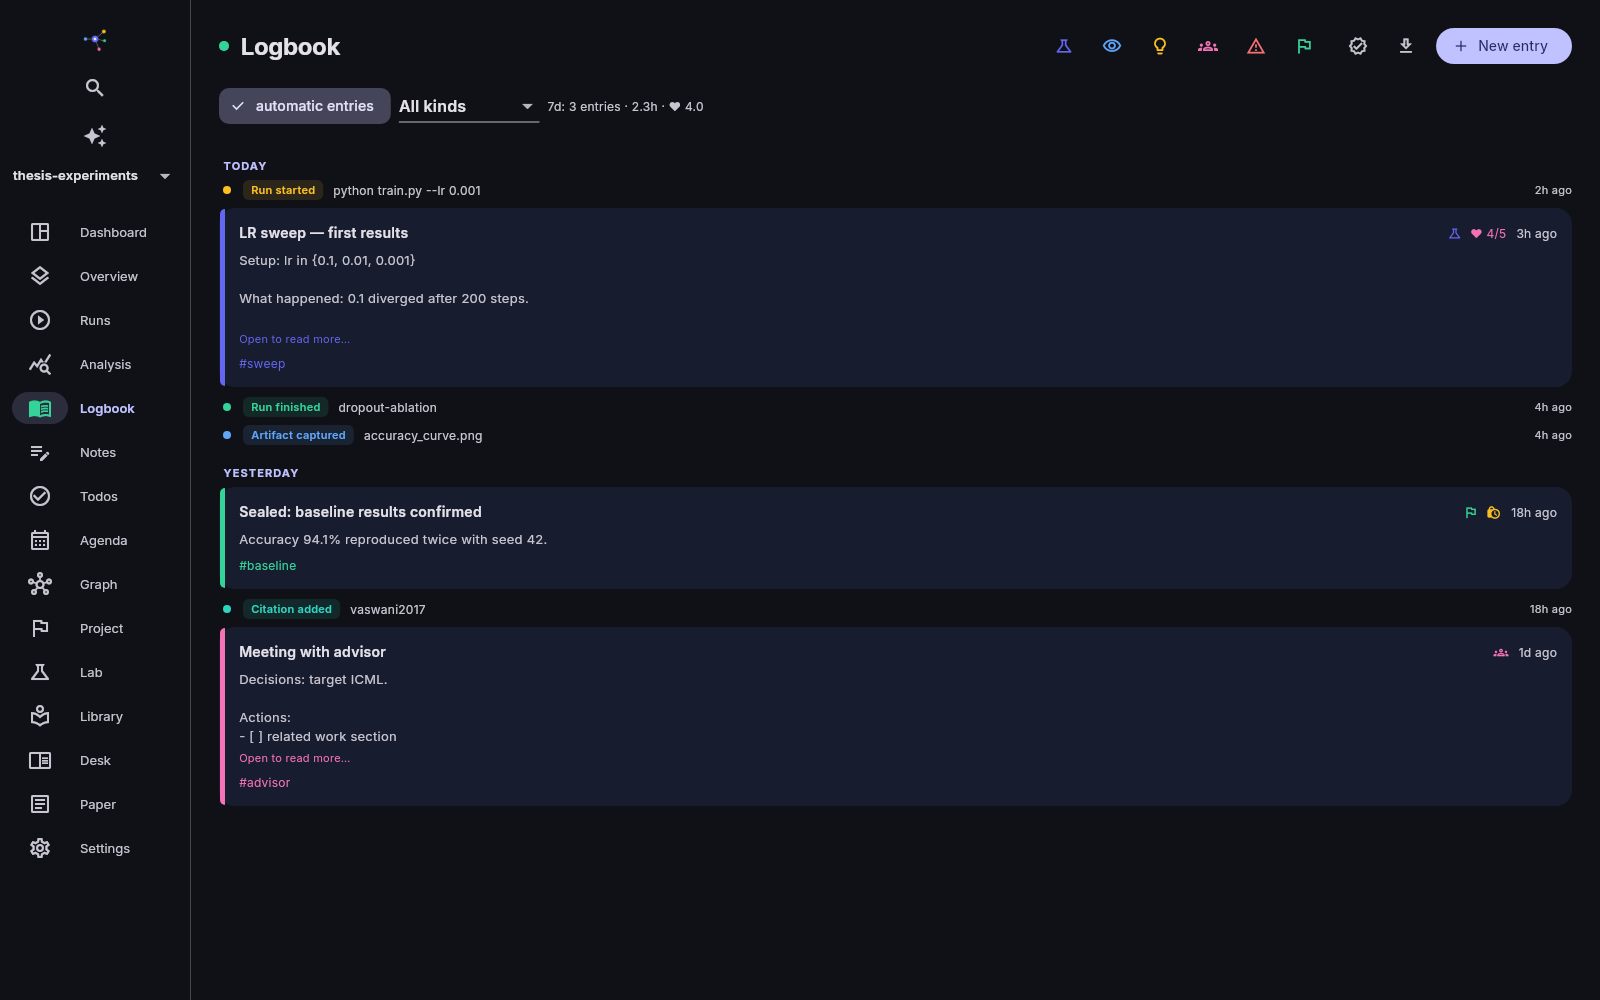Click the app logo at sidebar top
1600x1000 pixels.
click(x=95, y=40)
